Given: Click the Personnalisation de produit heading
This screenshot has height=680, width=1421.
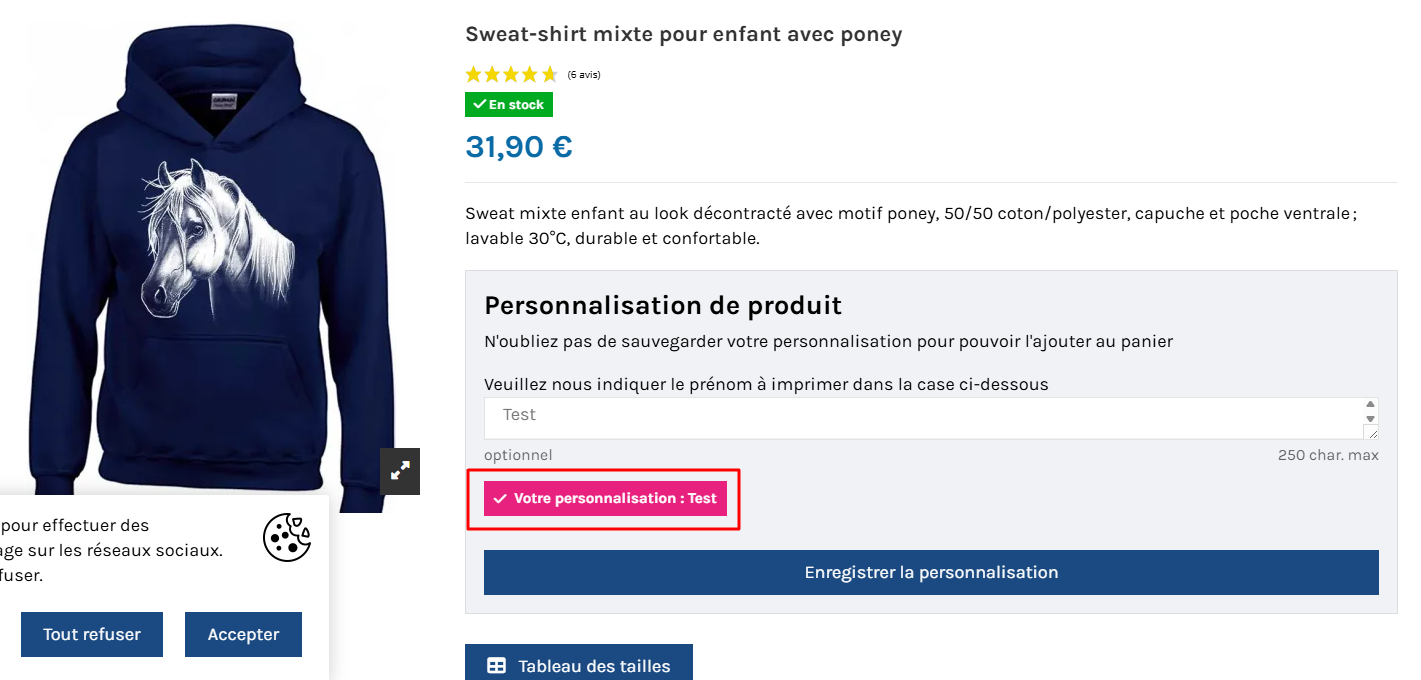Looking at the screenshot, I should point(662,305).
